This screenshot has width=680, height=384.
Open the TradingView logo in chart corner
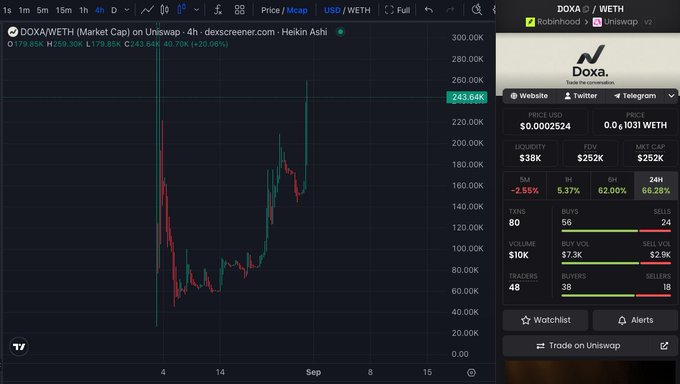coord(19,347)
